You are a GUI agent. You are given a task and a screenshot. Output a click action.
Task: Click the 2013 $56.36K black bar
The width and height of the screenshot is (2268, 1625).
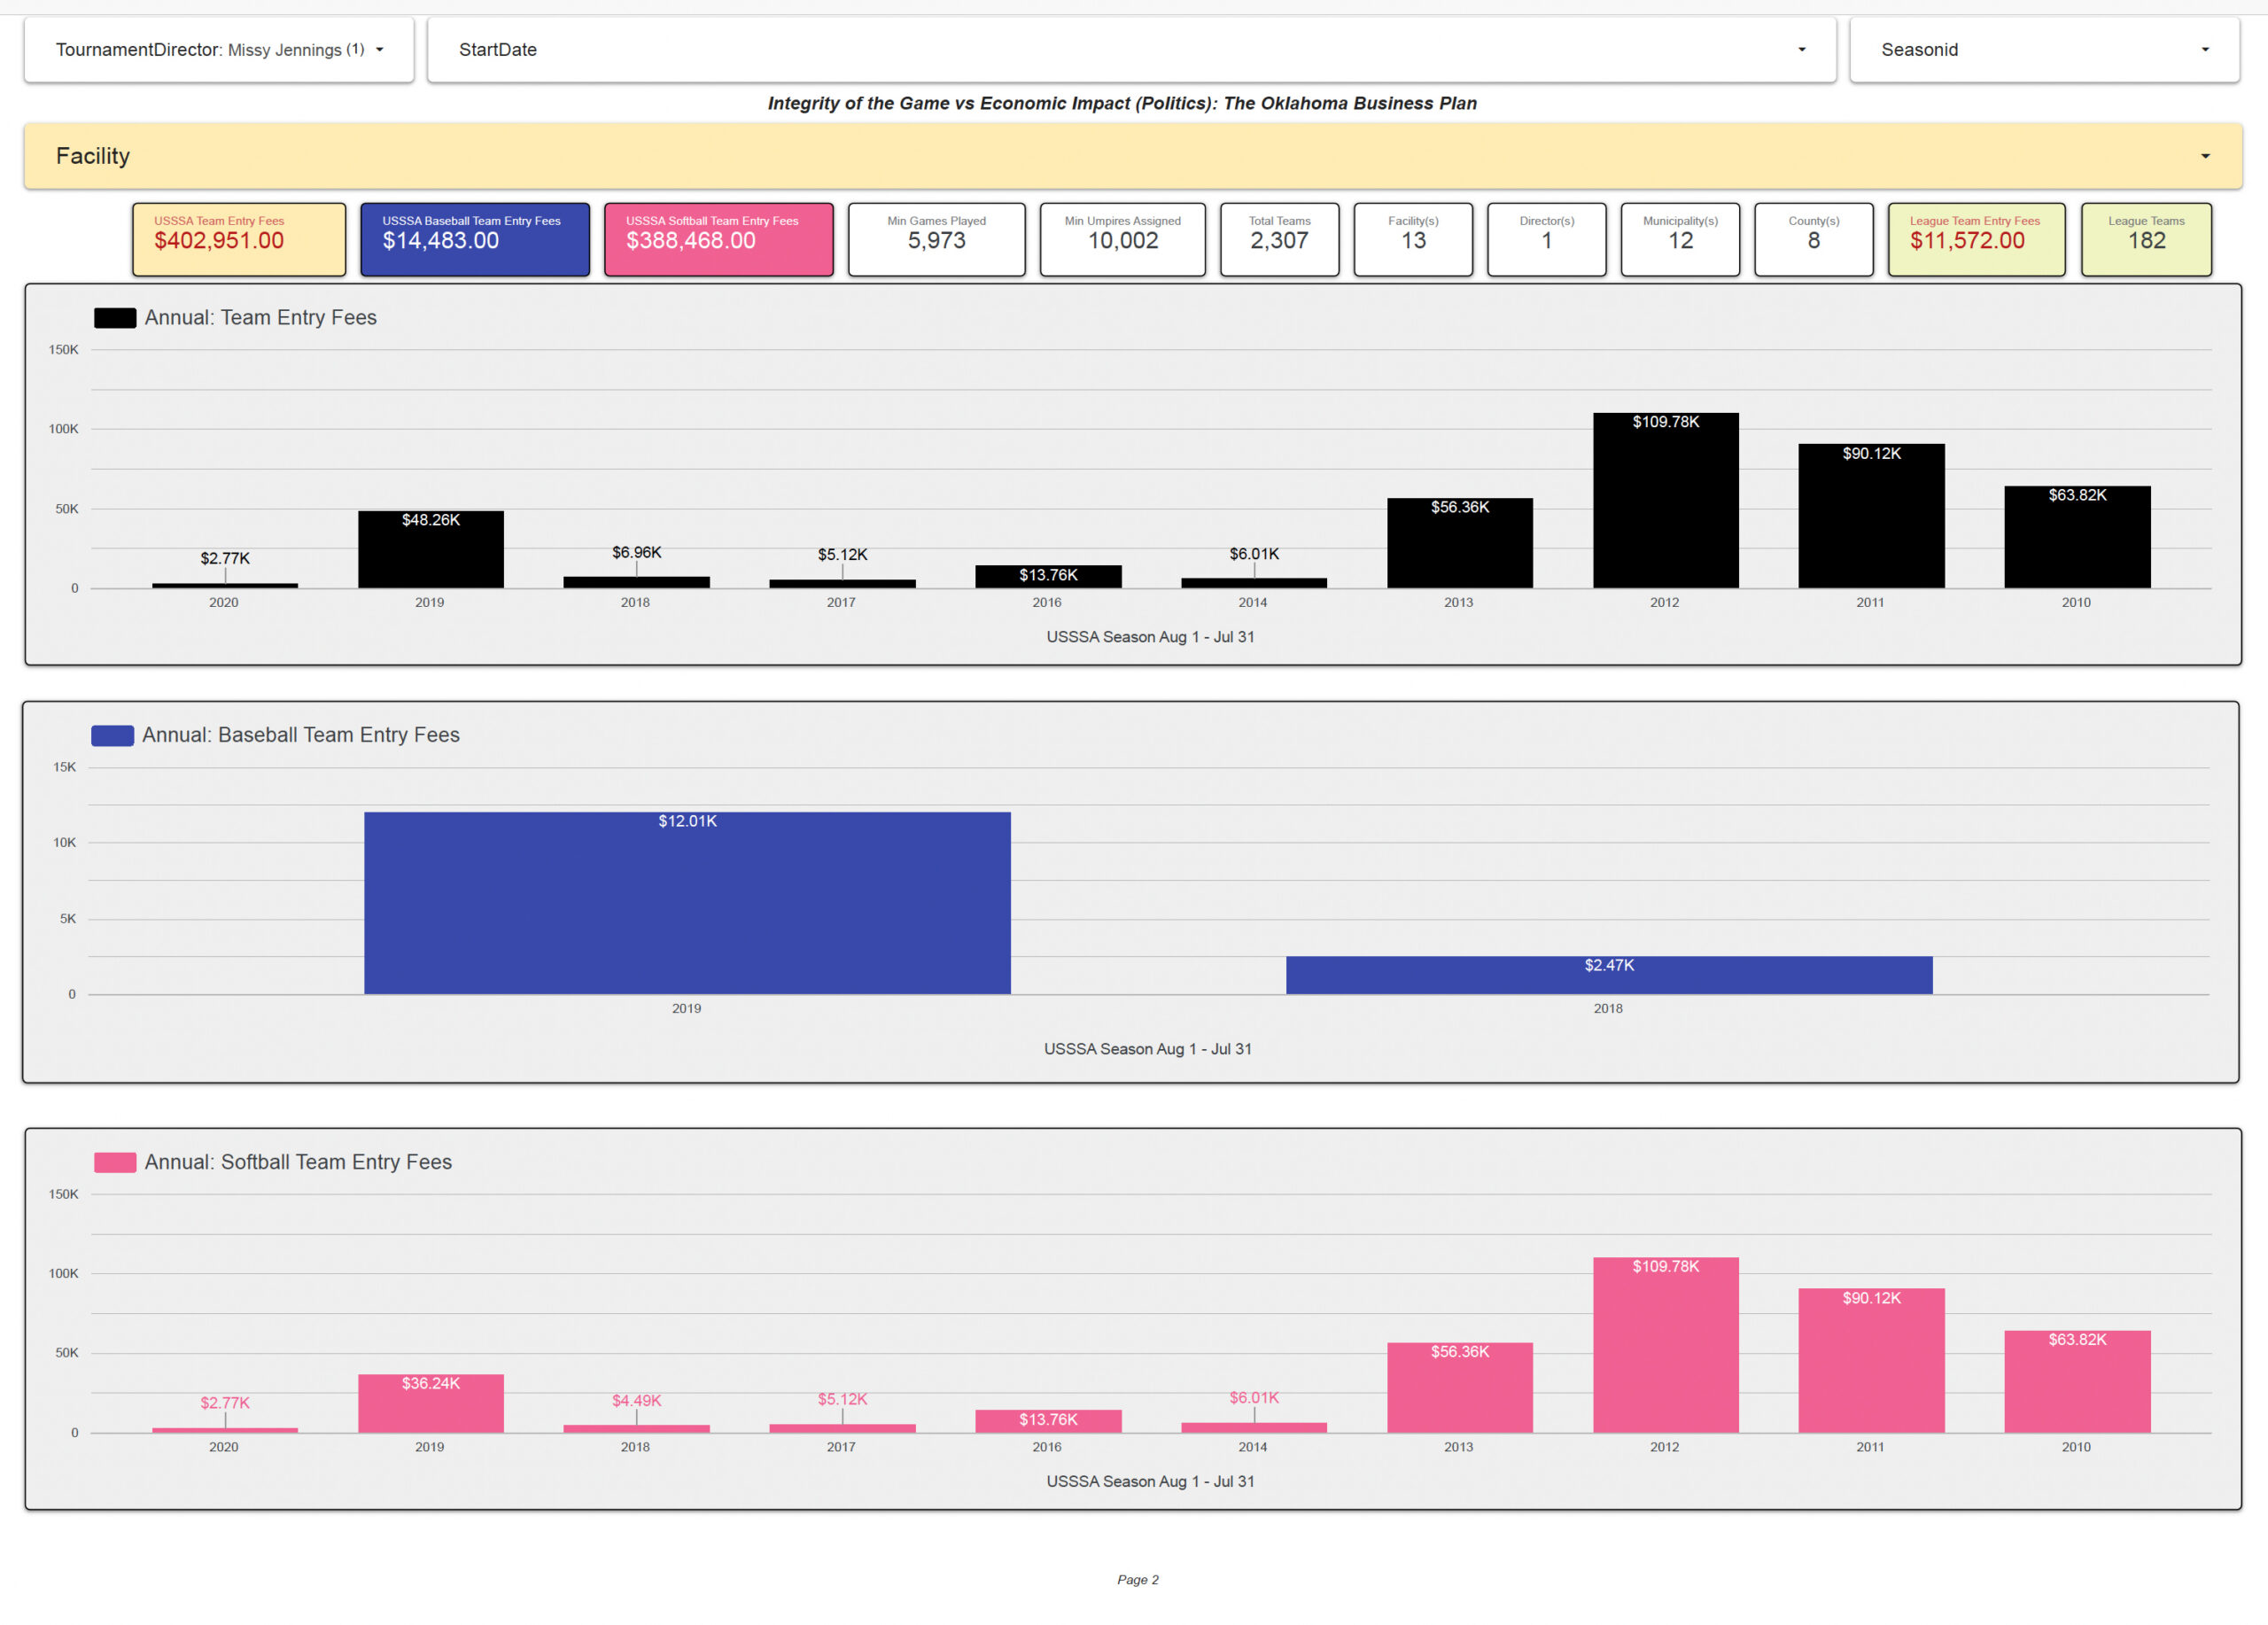(1459, 543)
